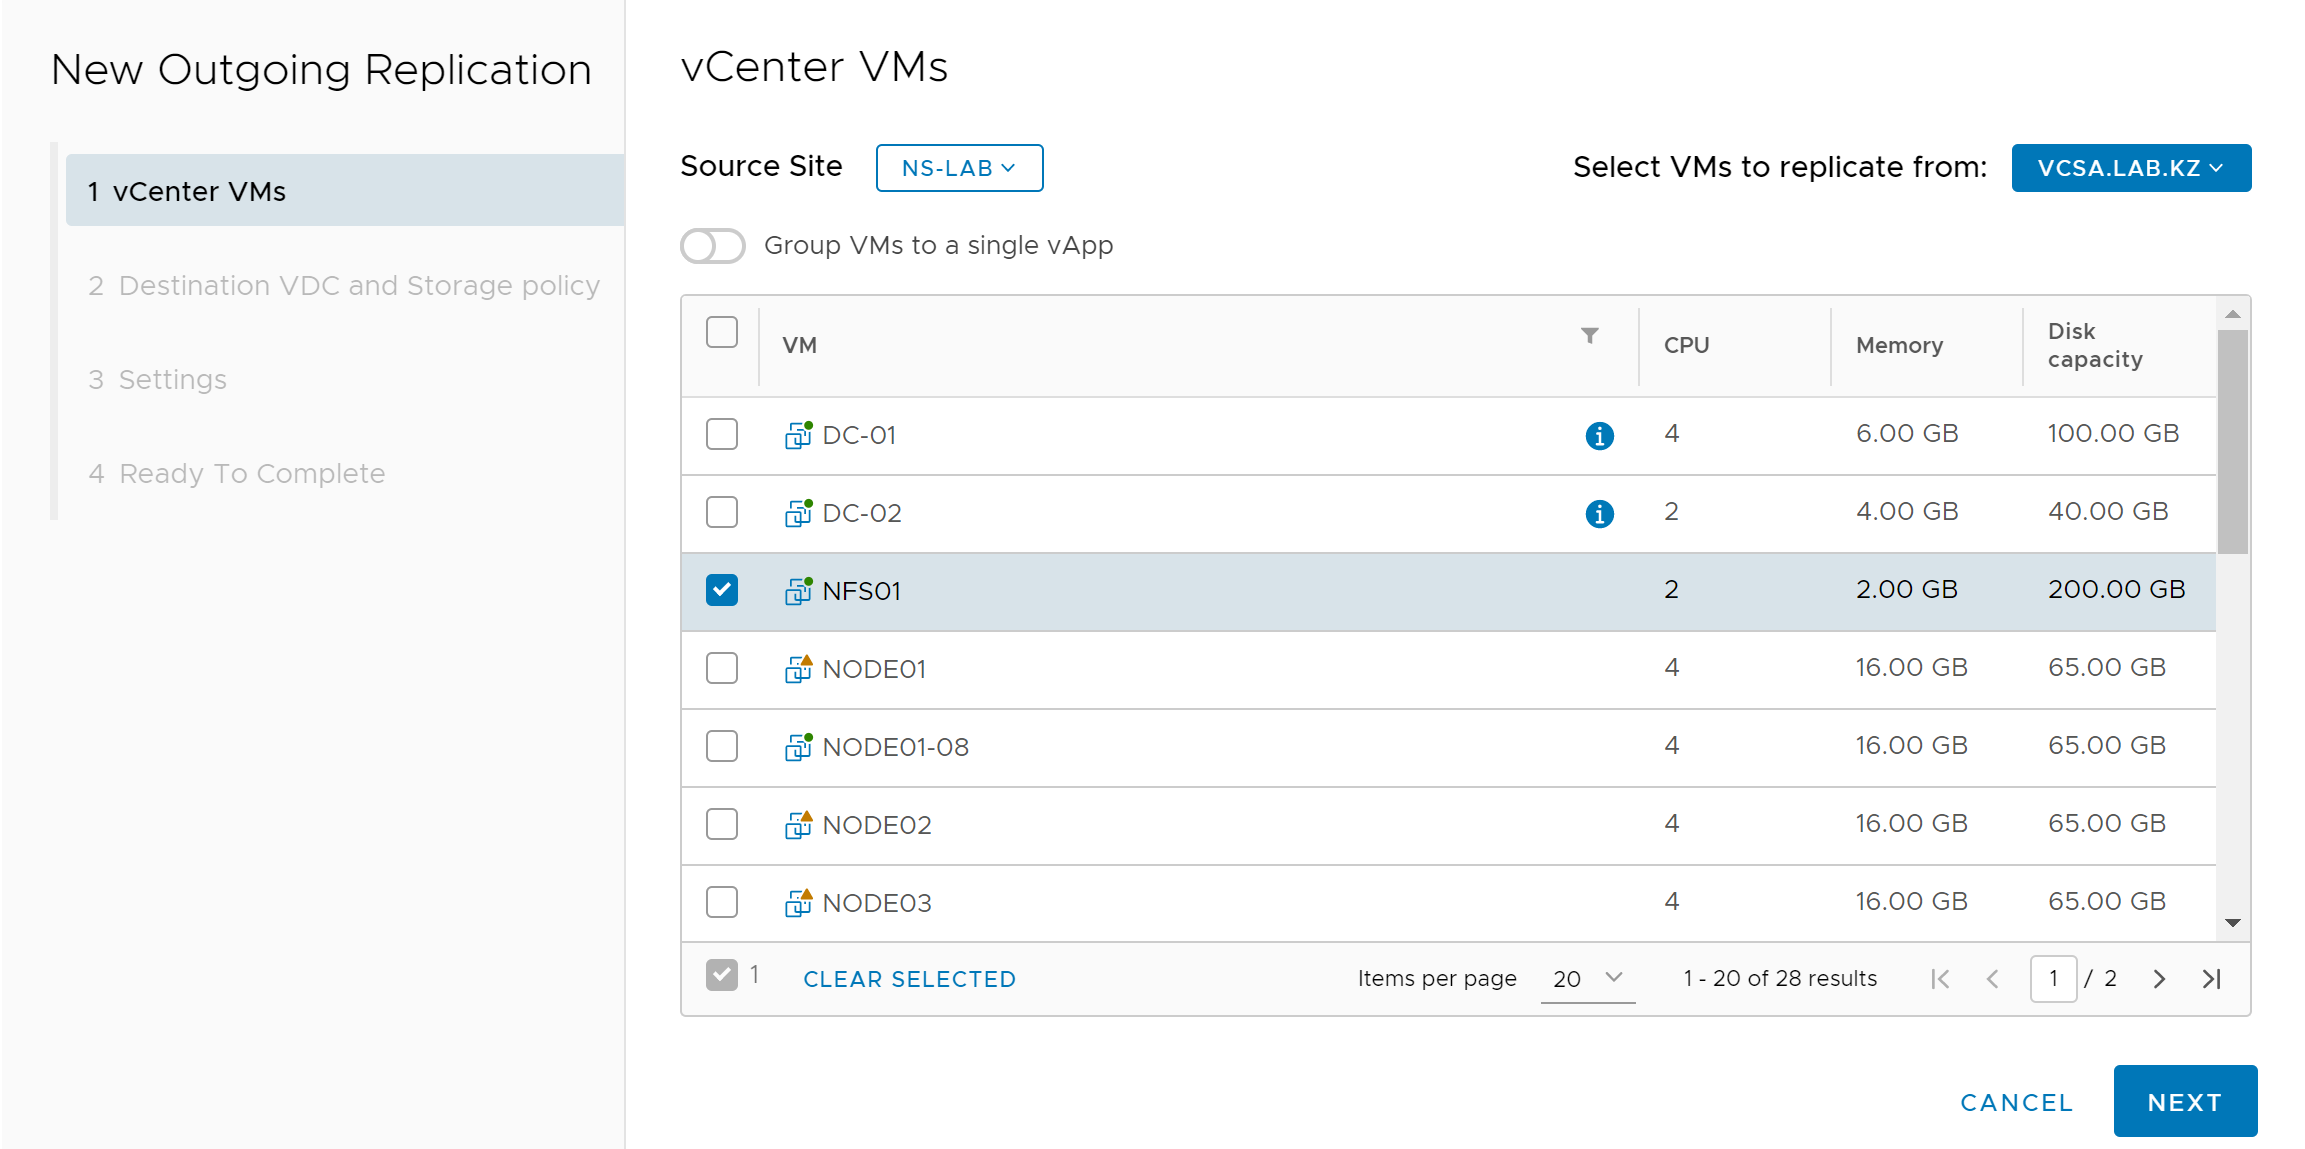Click the NEXT button
This screenshot has height=1149, width=2305.
coord(2185,1101)
